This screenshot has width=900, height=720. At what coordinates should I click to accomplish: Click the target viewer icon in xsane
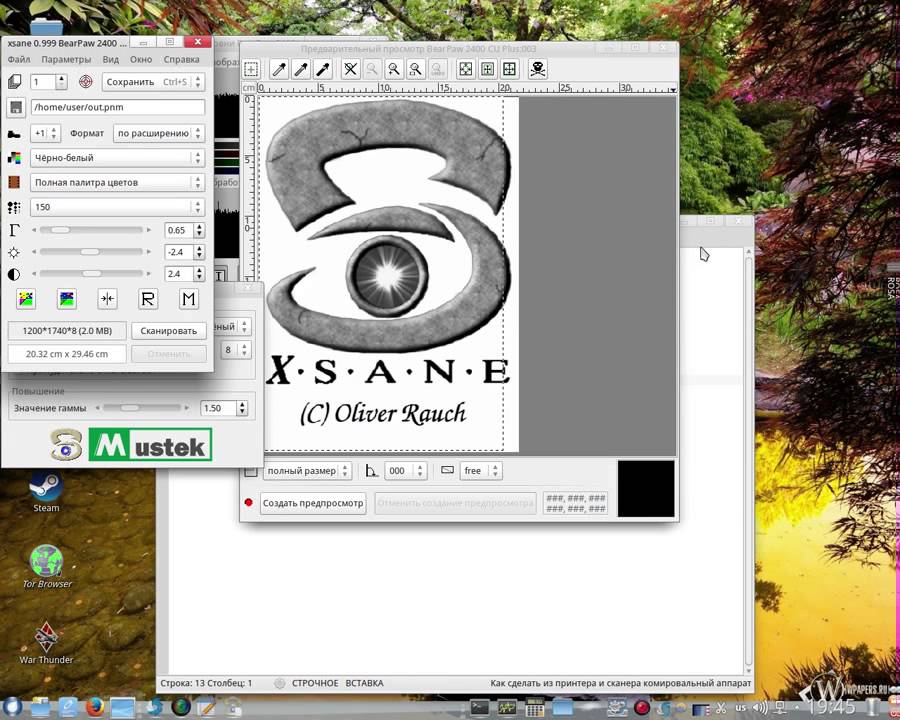(x=86, y=82)
